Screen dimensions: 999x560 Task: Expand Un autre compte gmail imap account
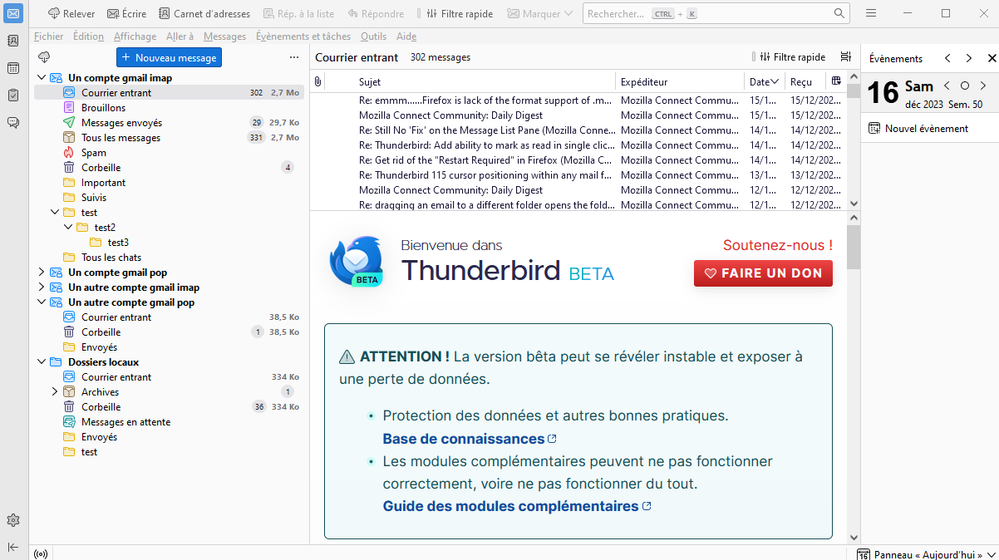pos(41,287)
